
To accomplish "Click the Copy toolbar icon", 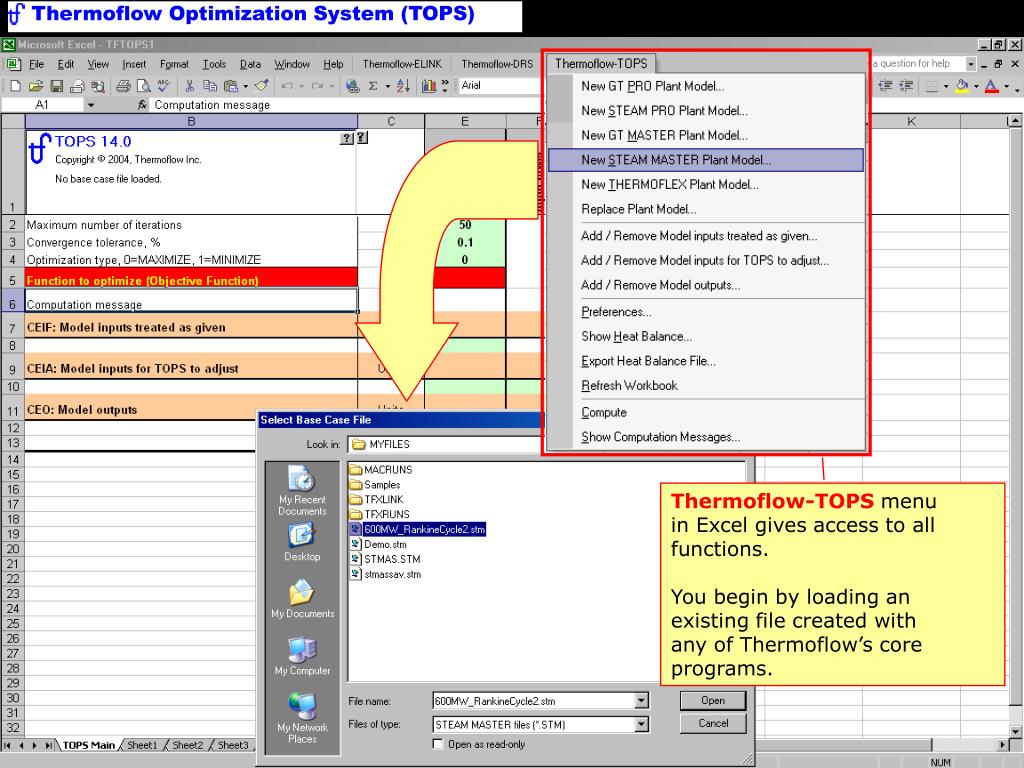I will (210, 86).
